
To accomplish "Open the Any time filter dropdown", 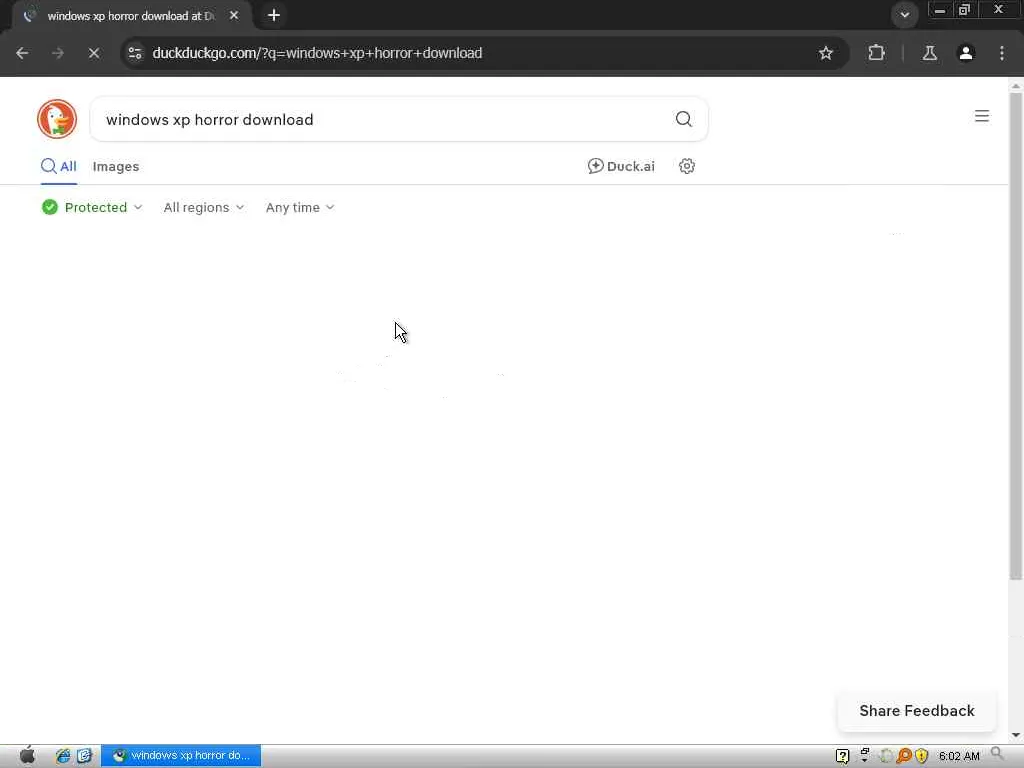I will 300,207.
